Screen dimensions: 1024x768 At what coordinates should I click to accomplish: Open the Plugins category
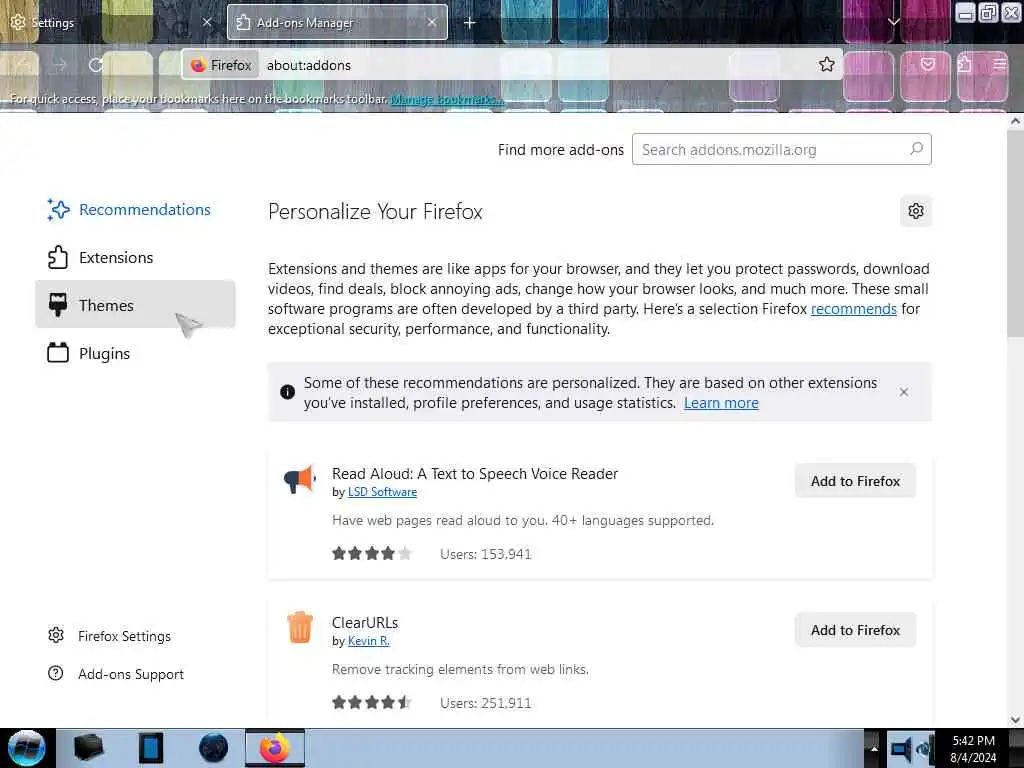click(x=135, y=353)
